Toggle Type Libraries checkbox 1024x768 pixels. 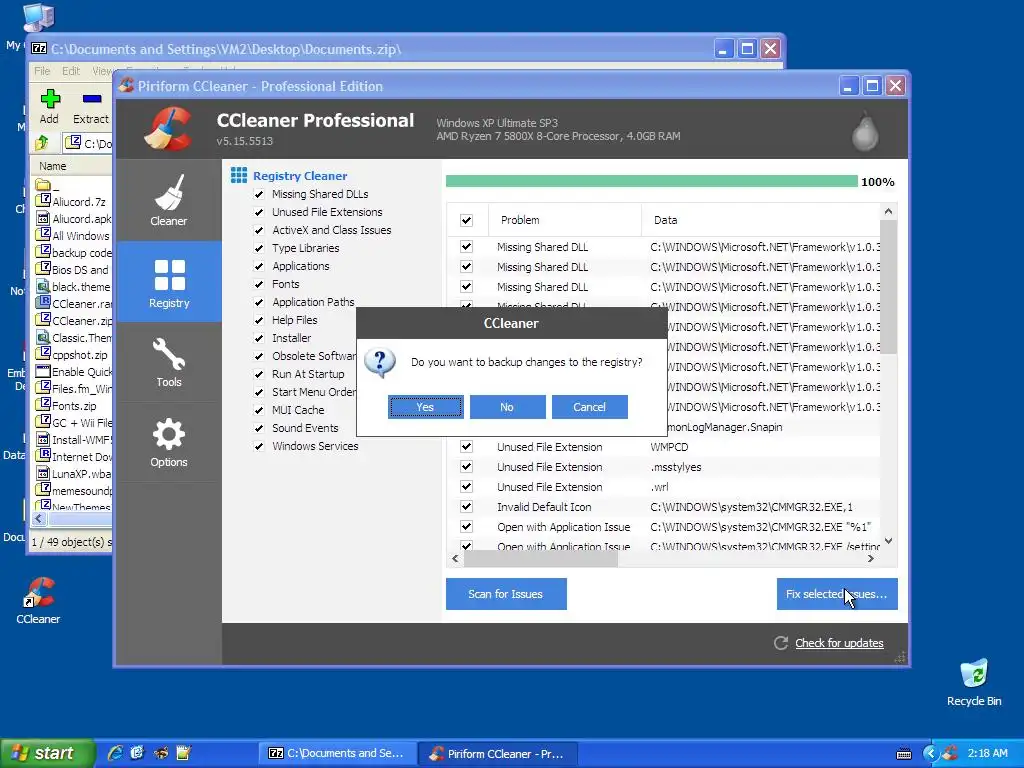pos(259,248)
